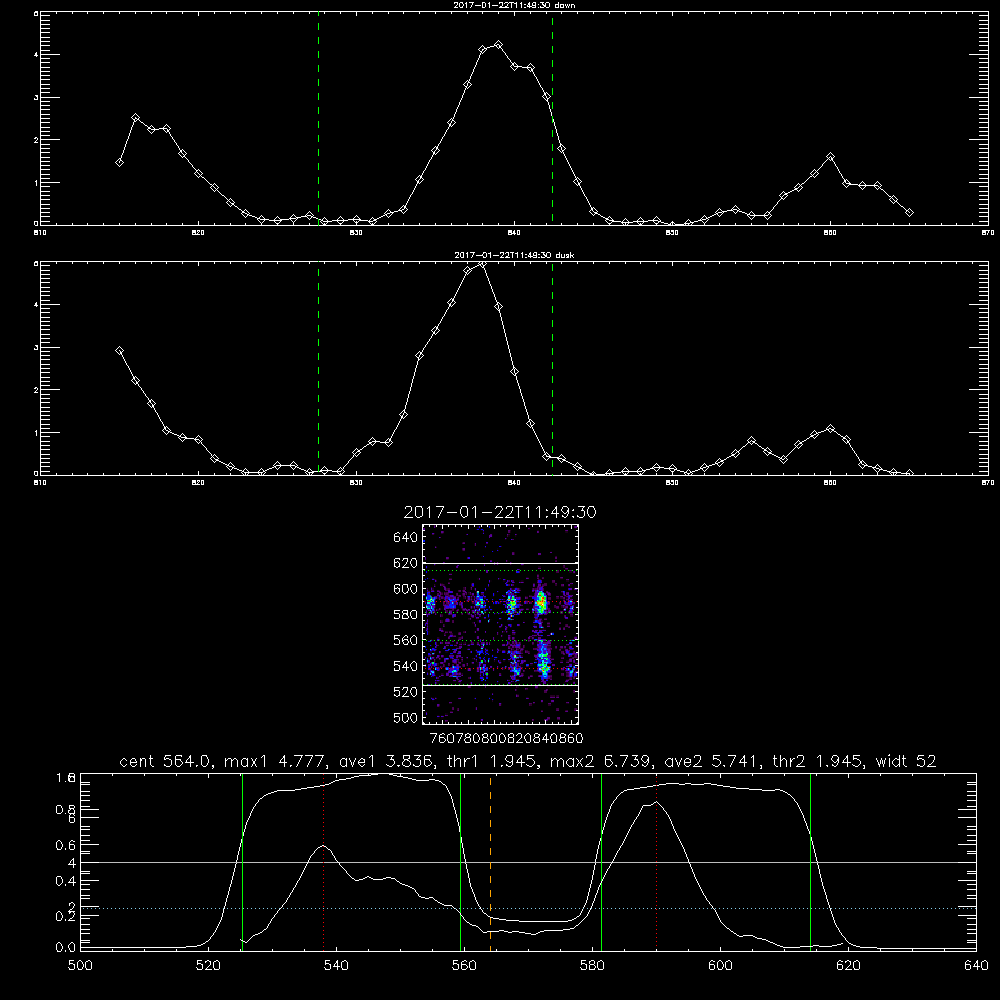The height and width of the screenshot is (1000, 1000).
Task: Click the "2017-01-22T11:49:30 dusk" plot title
Action: [514, 255]
